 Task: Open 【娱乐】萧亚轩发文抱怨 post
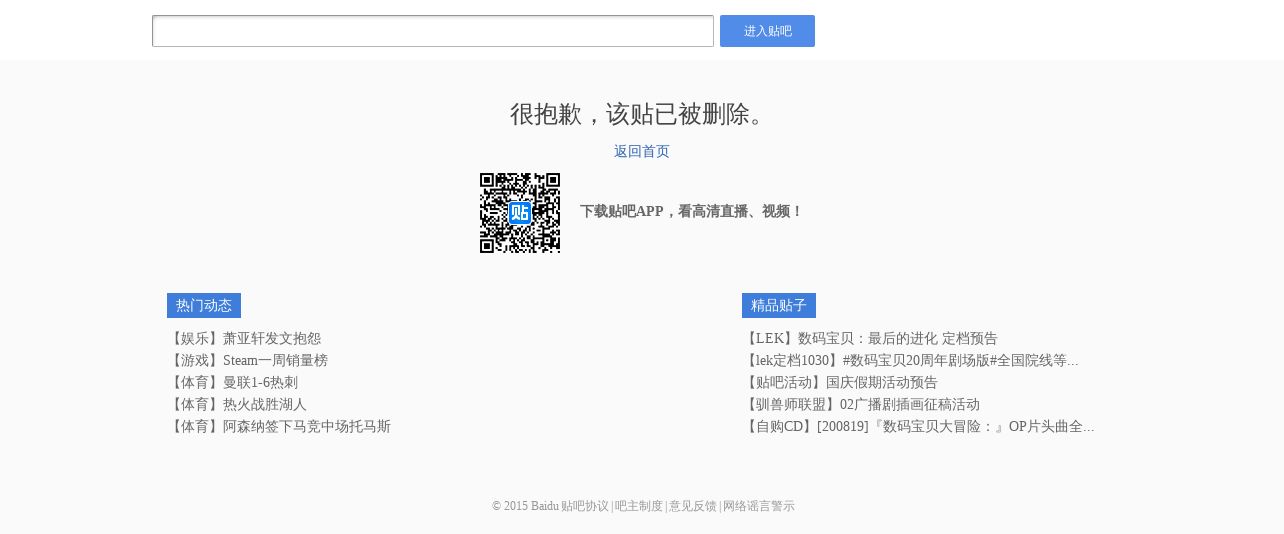[244, 338]
